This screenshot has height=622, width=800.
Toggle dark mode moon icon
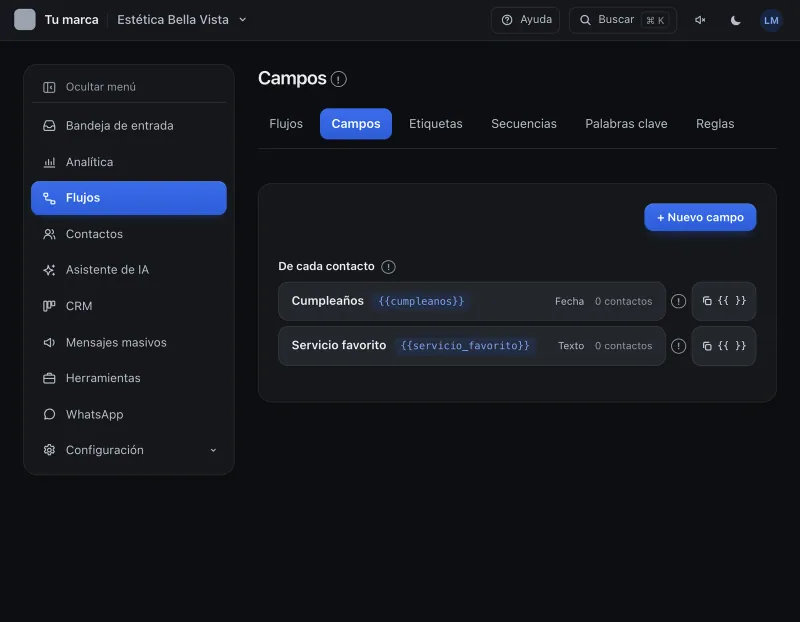coord(735,20)
